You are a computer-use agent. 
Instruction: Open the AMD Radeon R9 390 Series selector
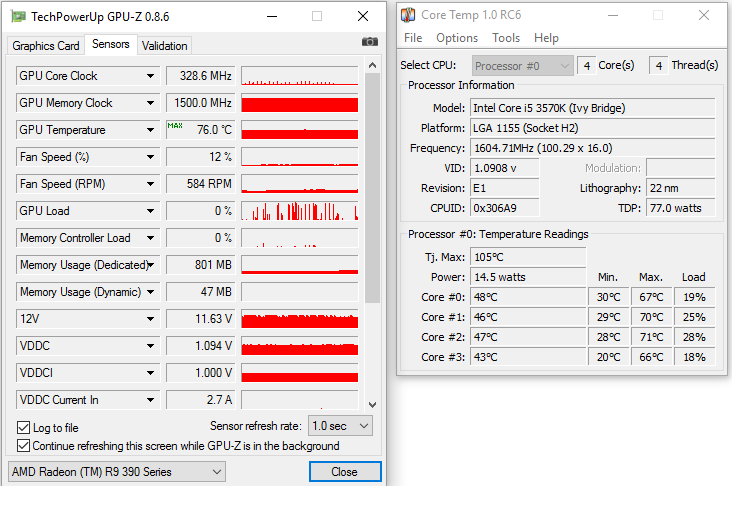pyautogui.click(x=117, y=472)
